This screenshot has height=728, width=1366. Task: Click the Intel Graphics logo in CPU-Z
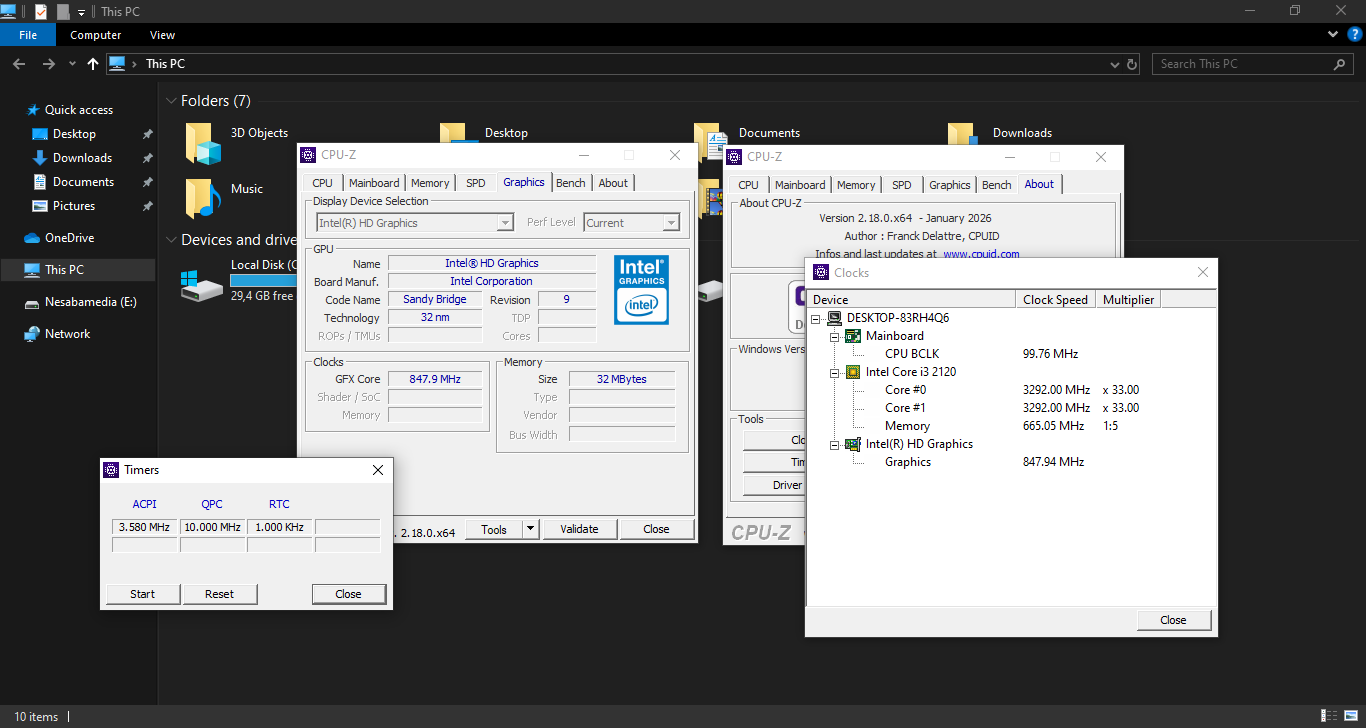point(641,290)
